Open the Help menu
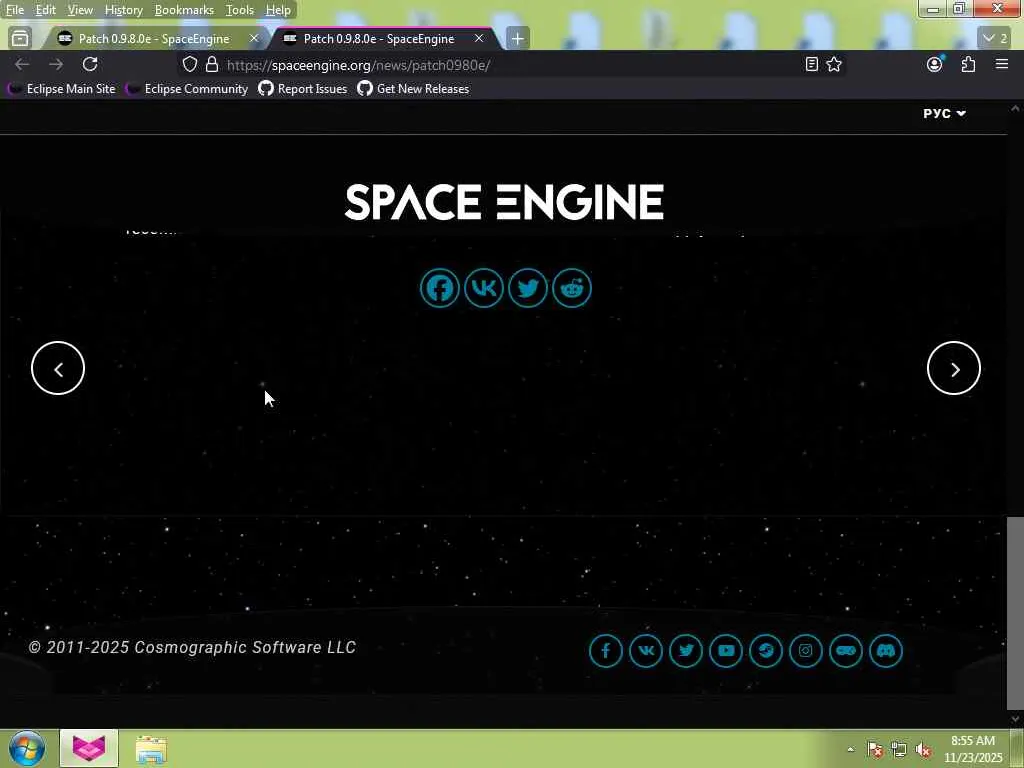The image size is (1024, 768). 278,10
